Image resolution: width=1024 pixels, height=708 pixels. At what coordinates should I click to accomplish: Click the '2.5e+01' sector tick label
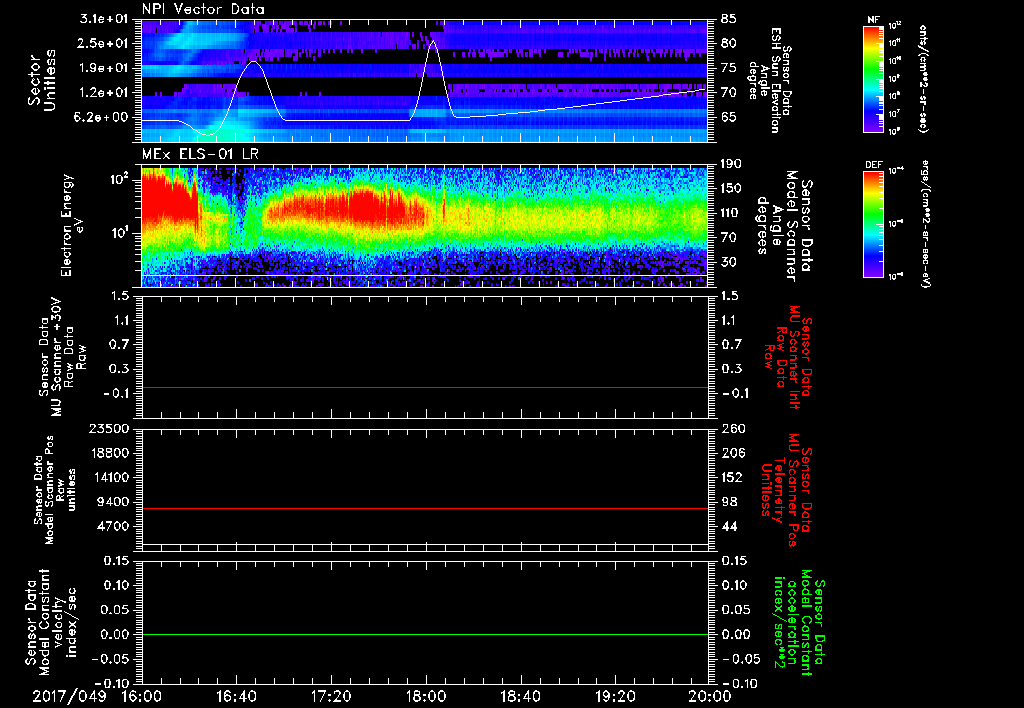pos(103,43)
